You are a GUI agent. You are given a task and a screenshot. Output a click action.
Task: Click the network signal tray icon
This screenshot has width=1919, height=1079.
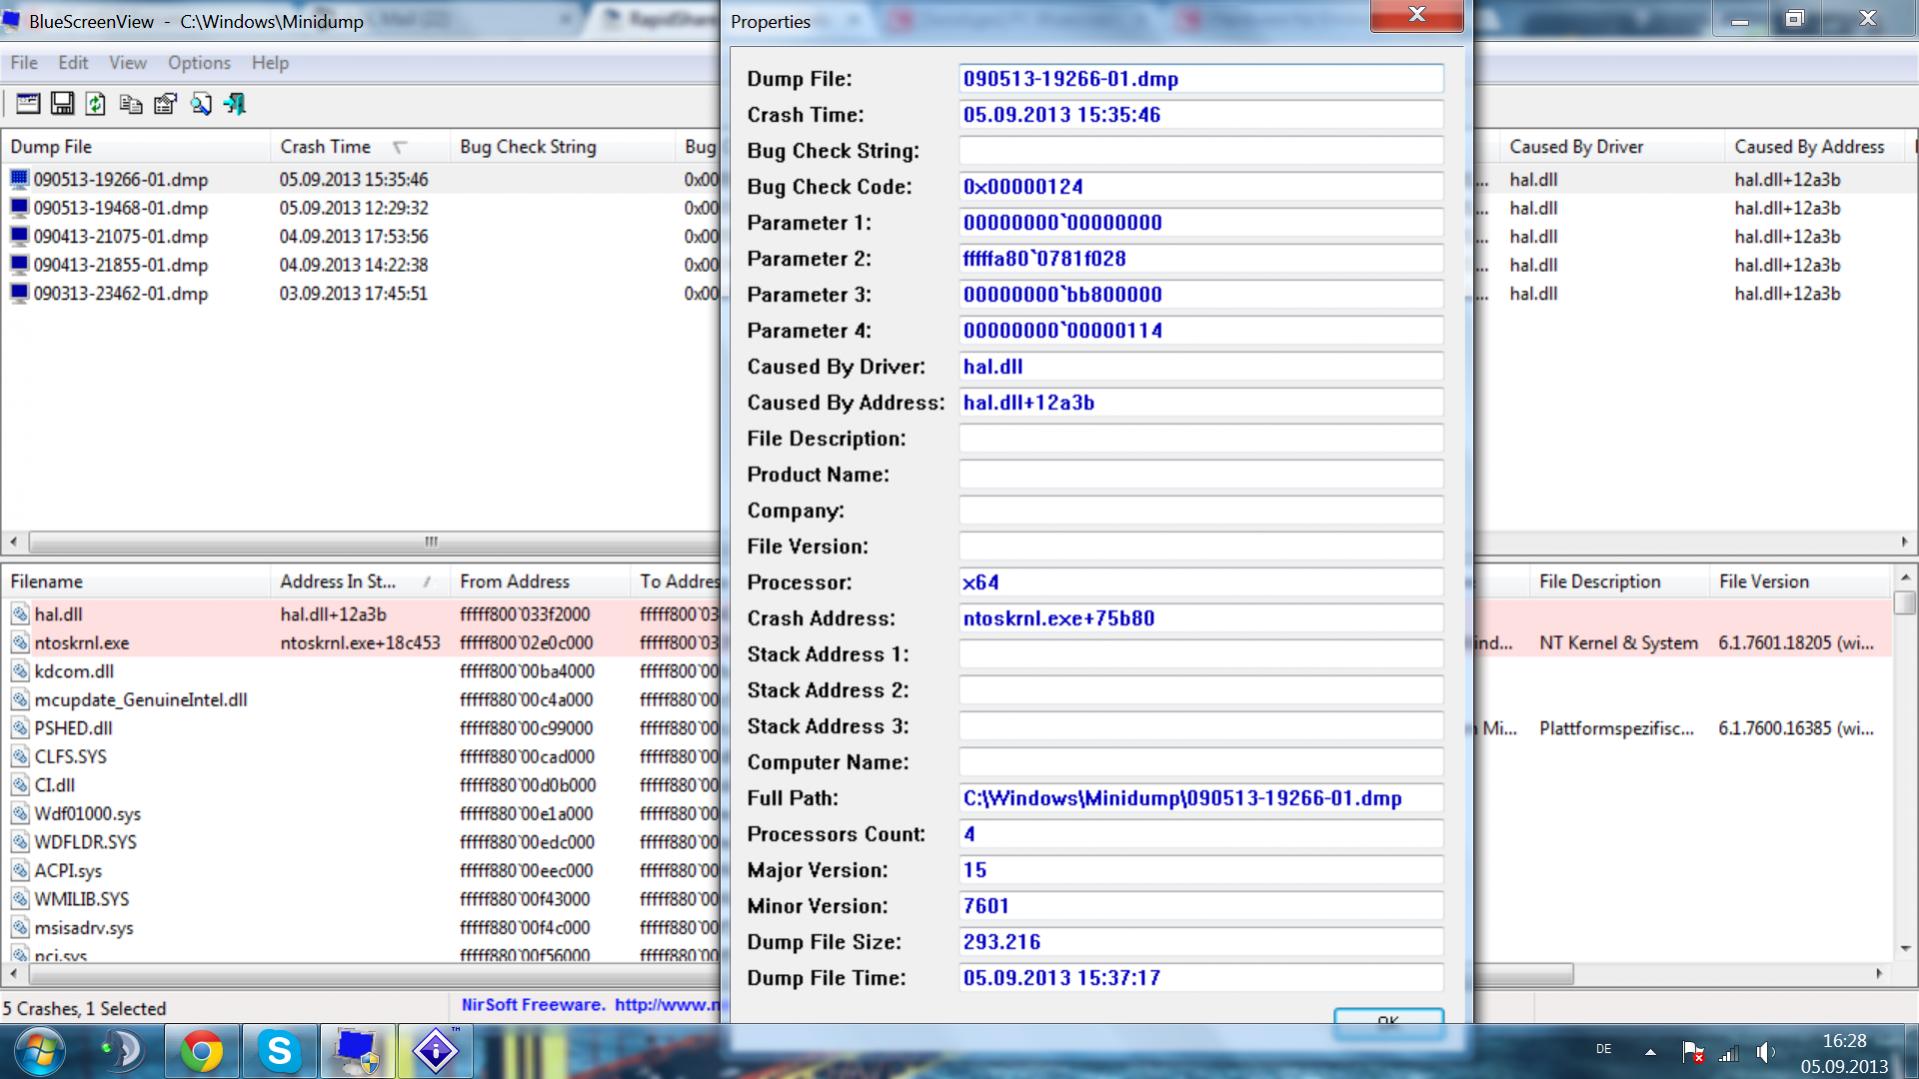coord(1729,1052)
